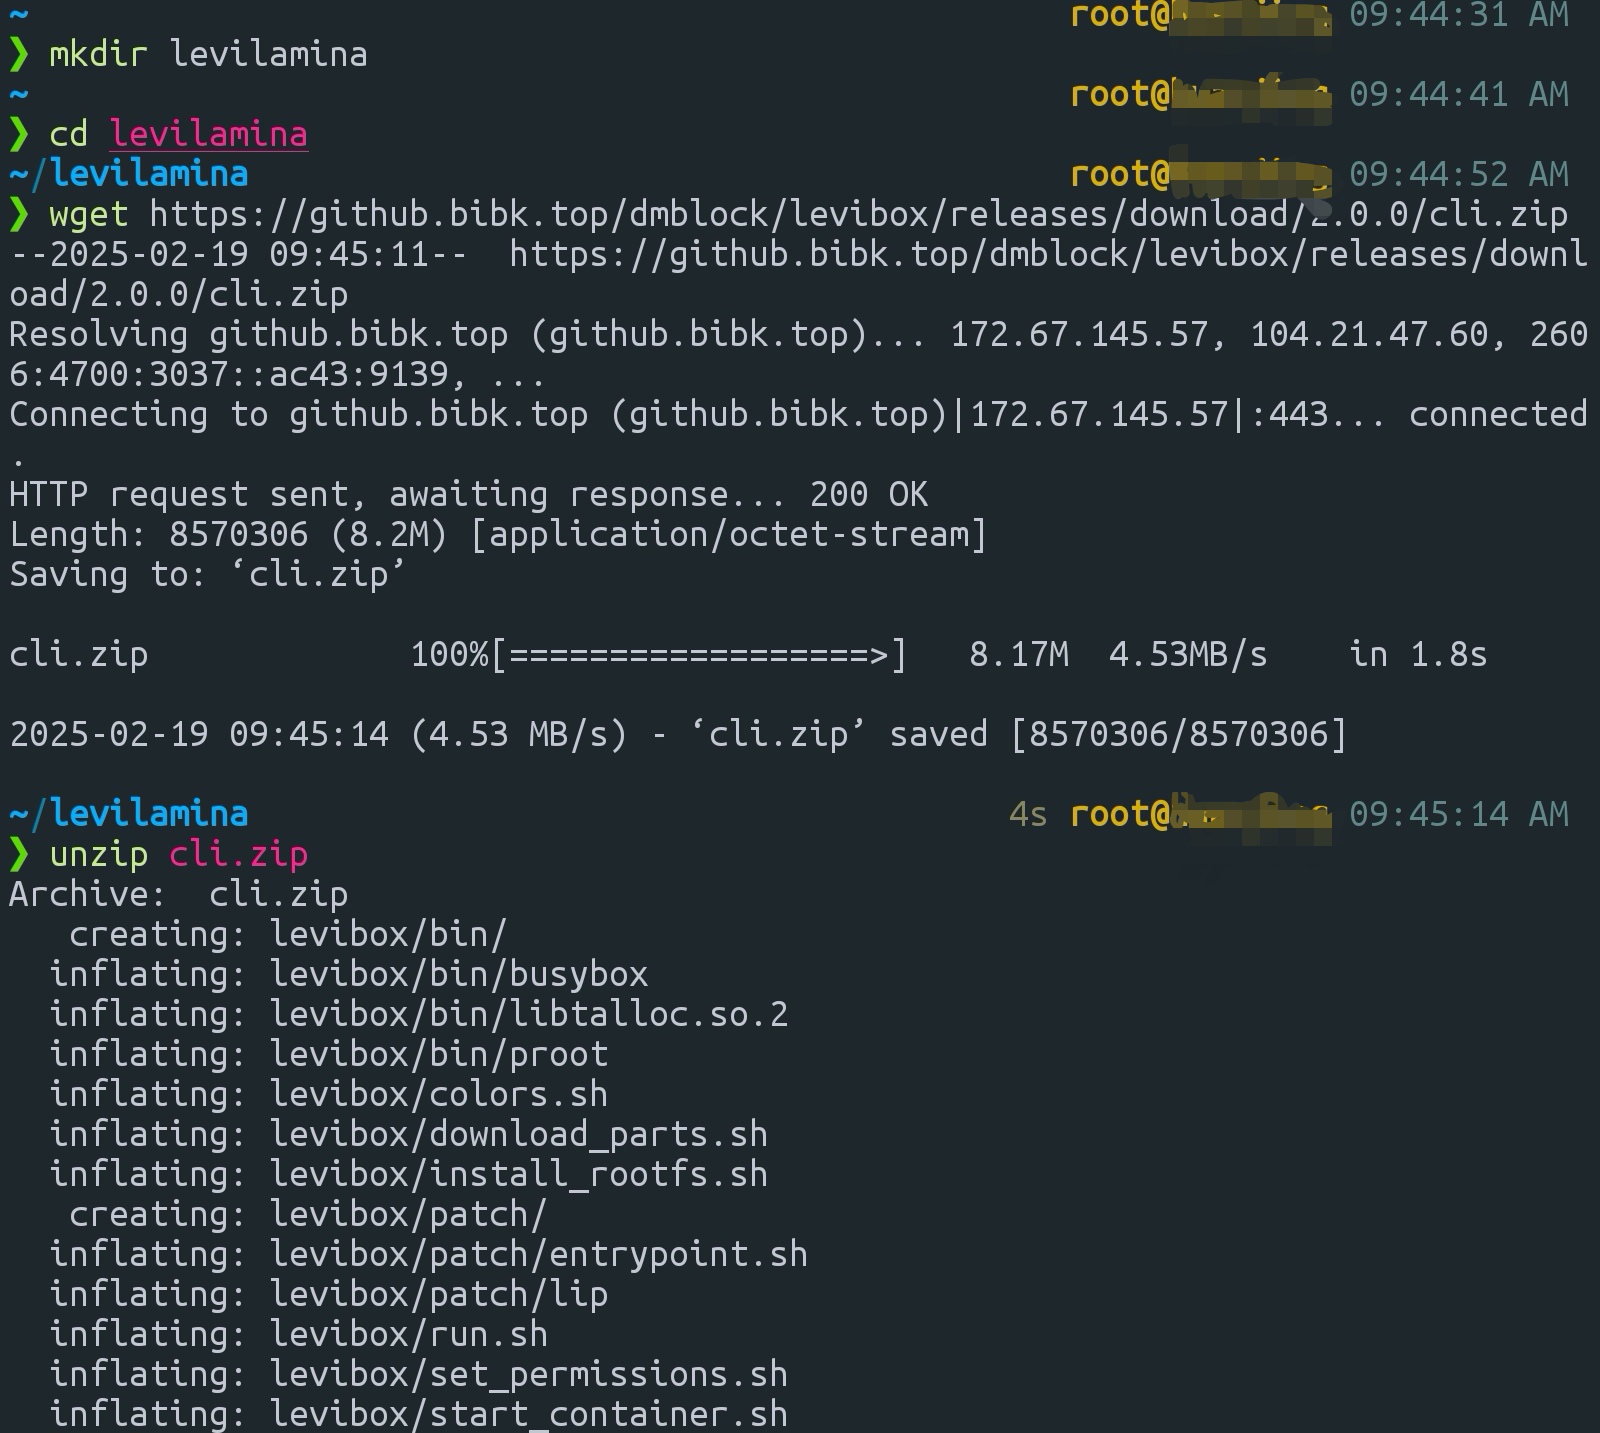Screen dimensions: 1600x1433
Task: Click the pink 'cli.zip' argument after unzip
Action: pyautogui.click(x=238, y=854)
